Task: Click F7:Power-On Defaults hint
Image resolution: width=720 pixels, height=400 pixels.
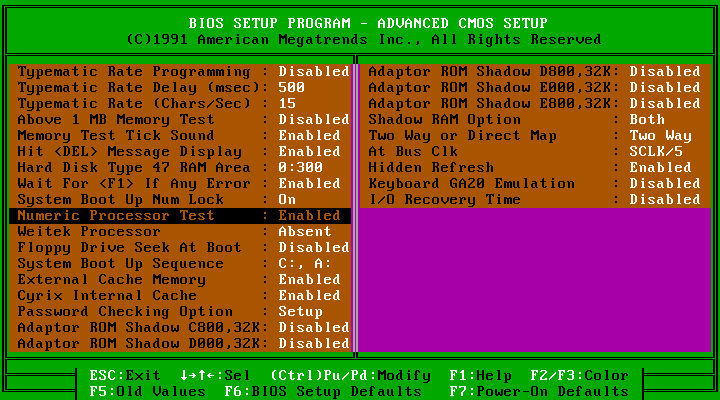Action: 539,392
